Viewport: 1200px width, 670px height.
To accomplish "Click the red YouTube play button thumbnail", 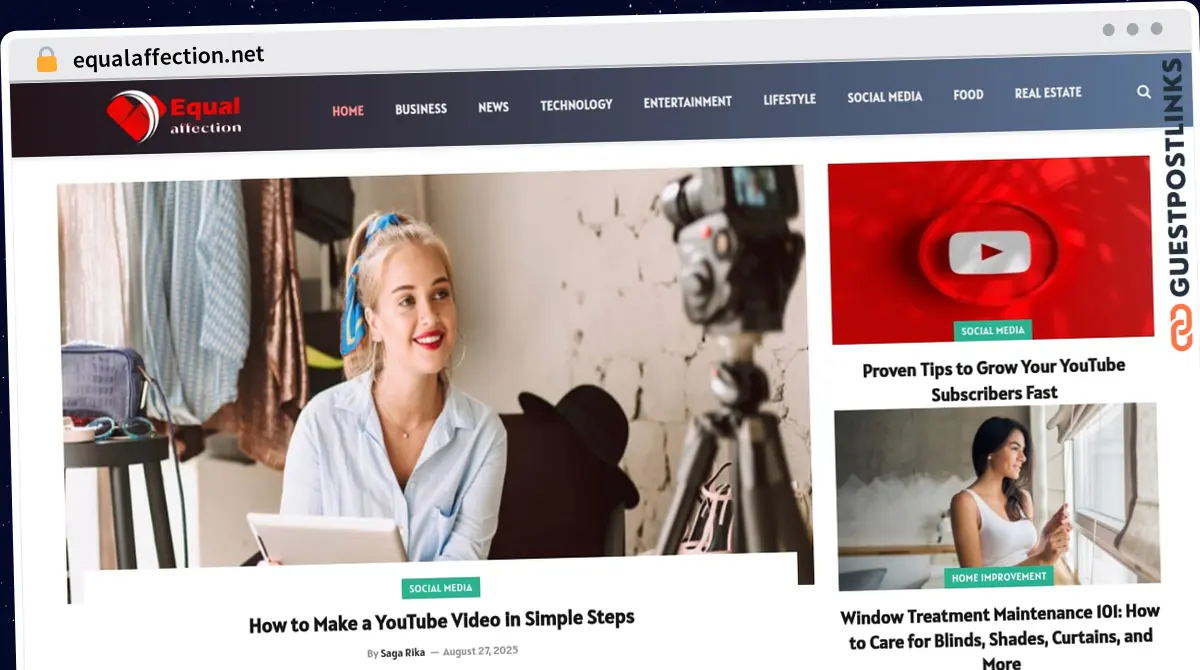I will click(990, 250).
